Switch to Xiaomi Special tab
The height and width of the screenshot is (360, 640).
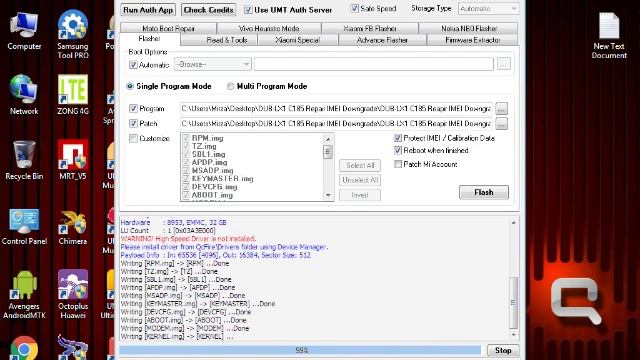pos(298,40)
